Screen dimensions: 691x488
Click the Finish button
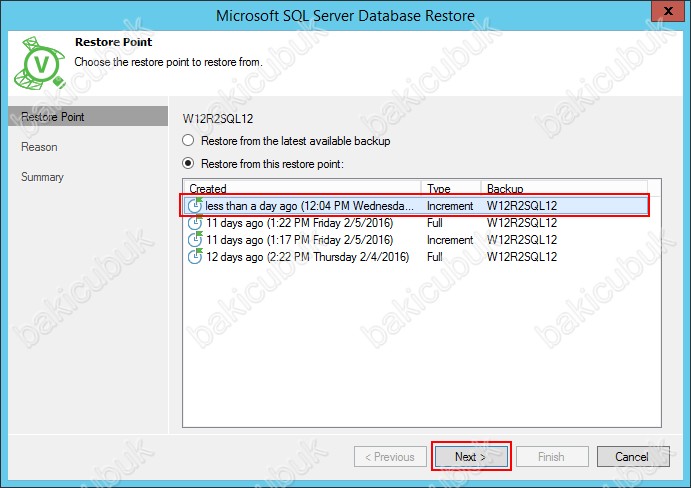(552, 457)
